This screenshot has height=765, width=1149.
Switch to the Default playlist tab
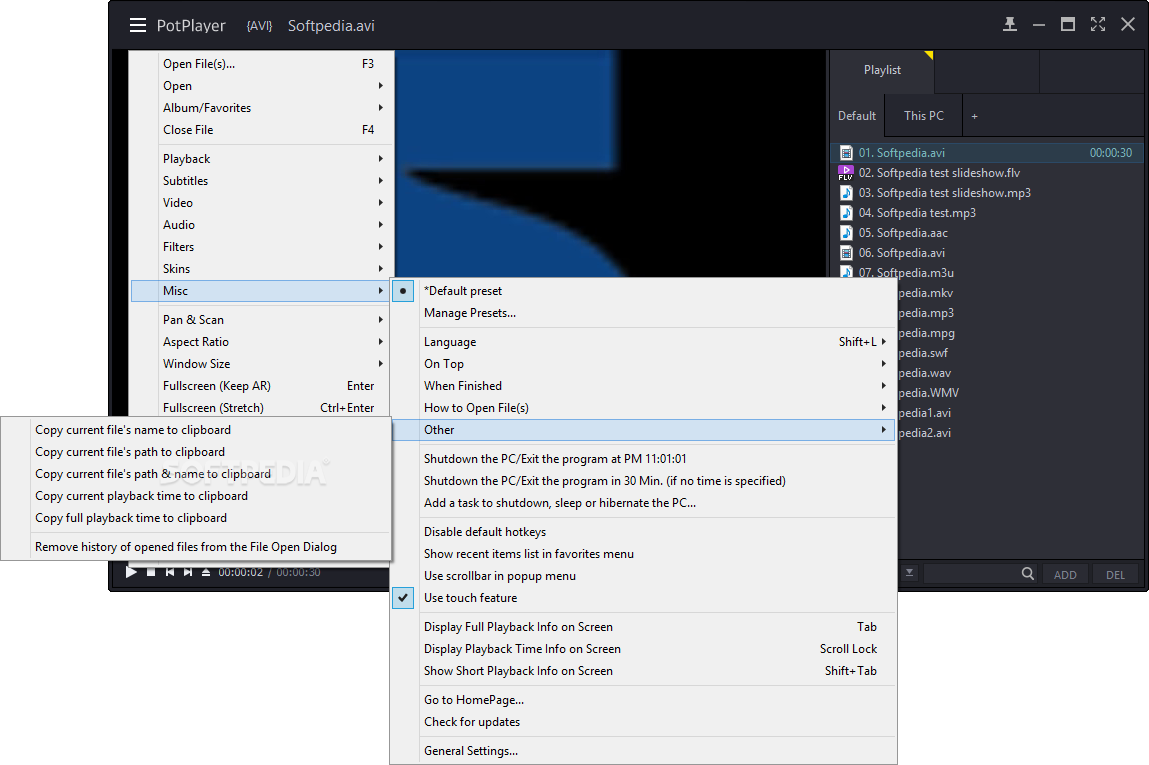pyautogui.click(x=857, y=116)
